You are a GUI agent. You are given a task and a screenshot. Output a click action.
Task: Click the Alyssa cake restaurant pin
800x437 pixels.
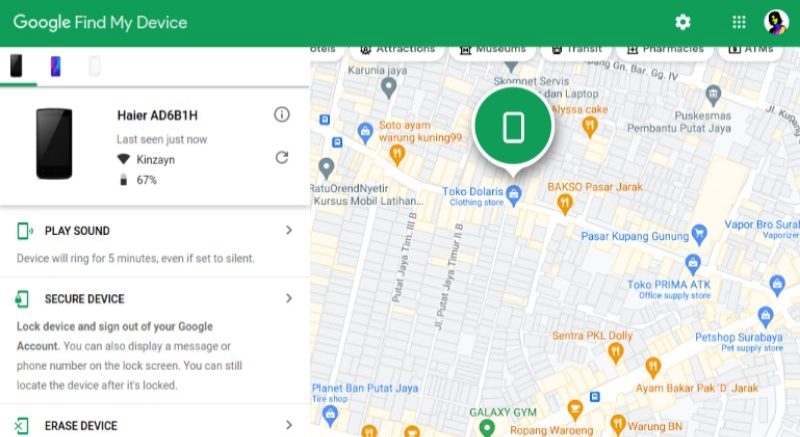(590, 127)
